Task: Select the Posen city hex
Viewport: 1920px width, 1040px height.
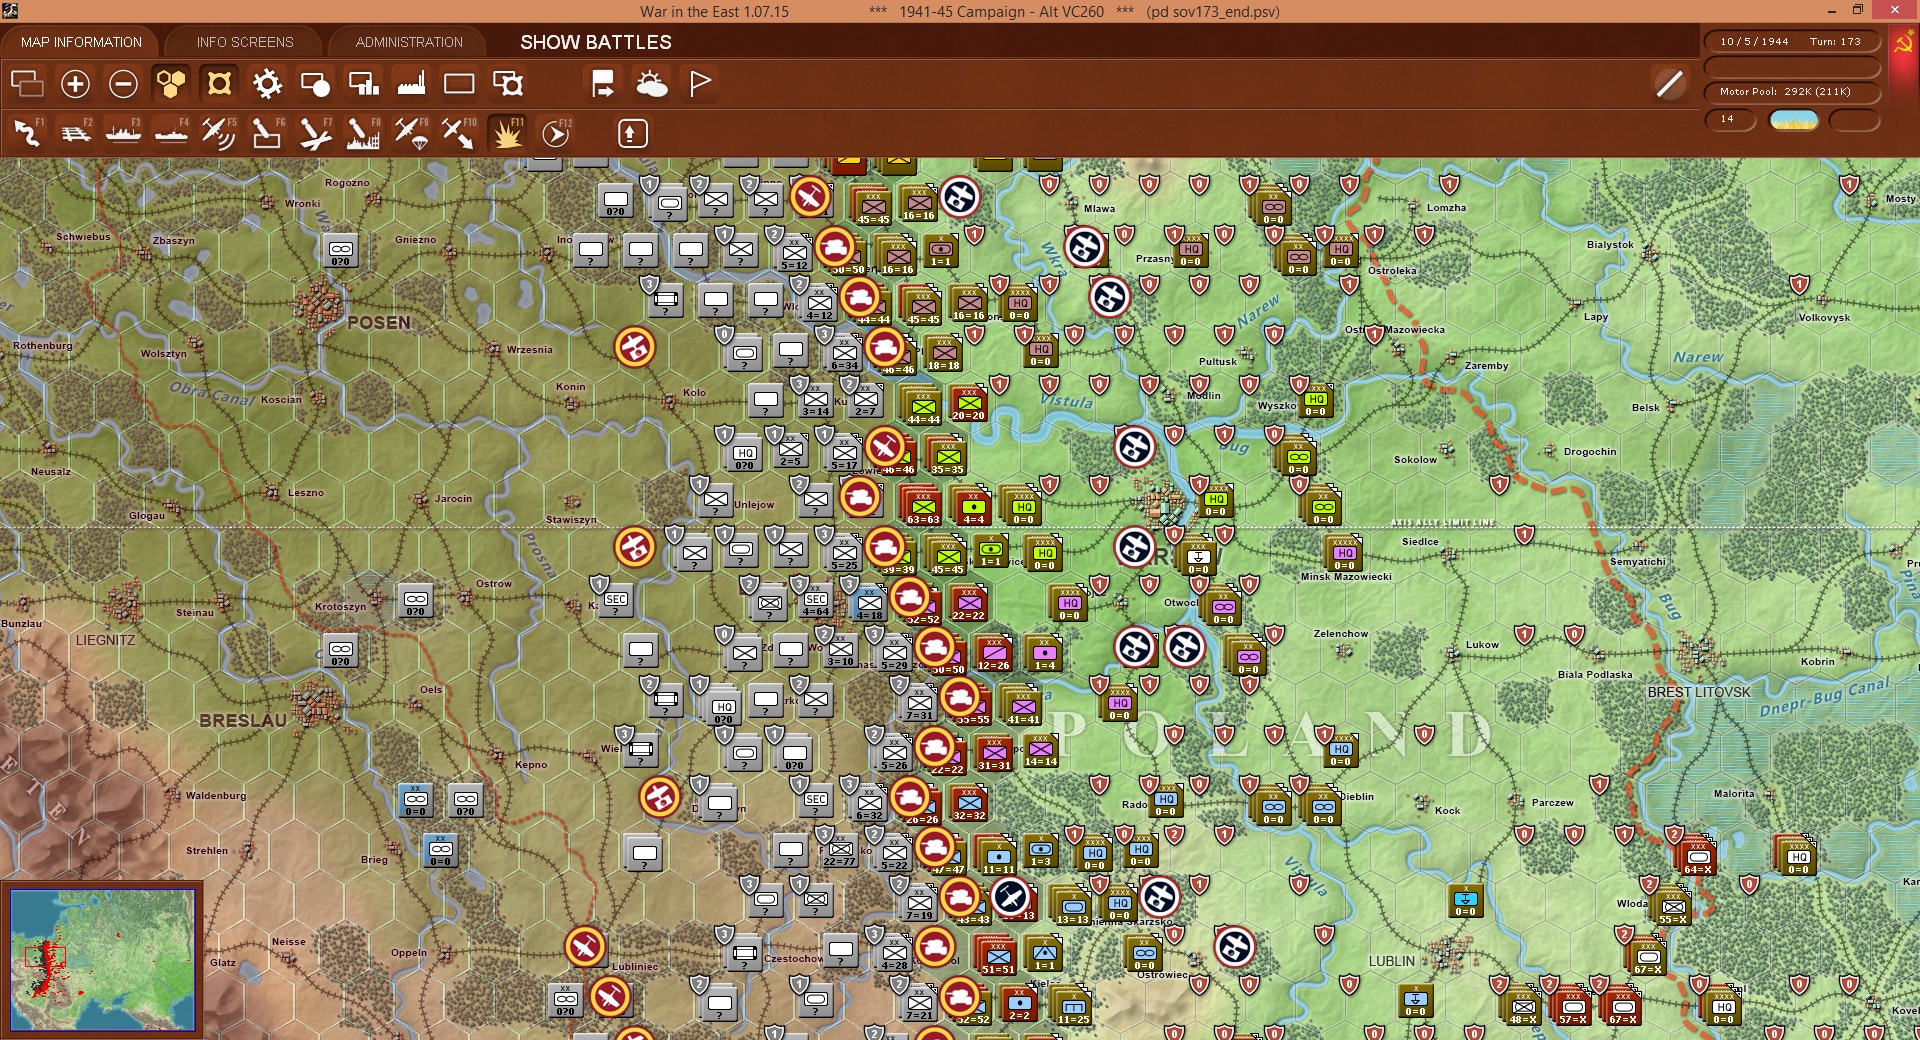Action: pos(322,303)
